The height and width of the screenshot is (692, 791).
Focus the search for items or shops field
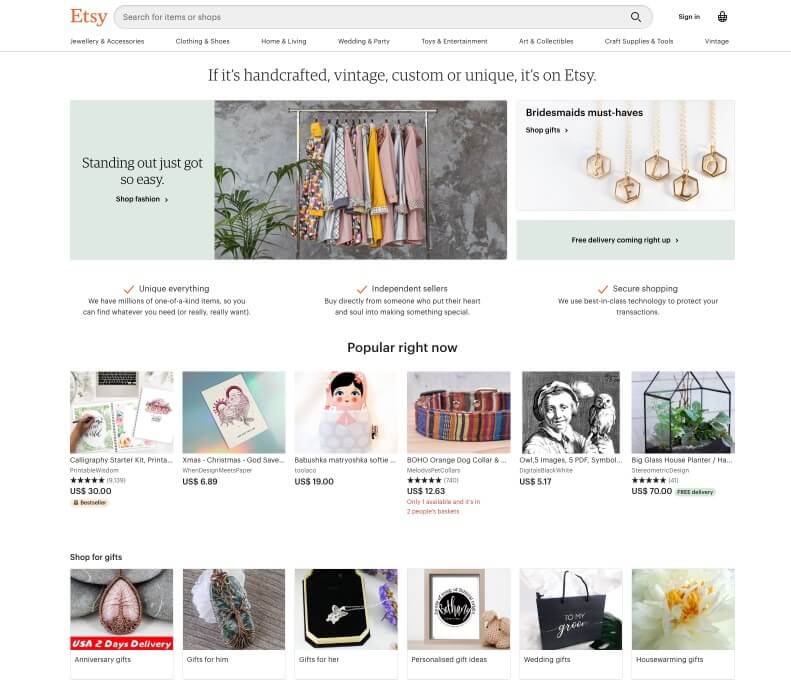[x=373, y=17]
